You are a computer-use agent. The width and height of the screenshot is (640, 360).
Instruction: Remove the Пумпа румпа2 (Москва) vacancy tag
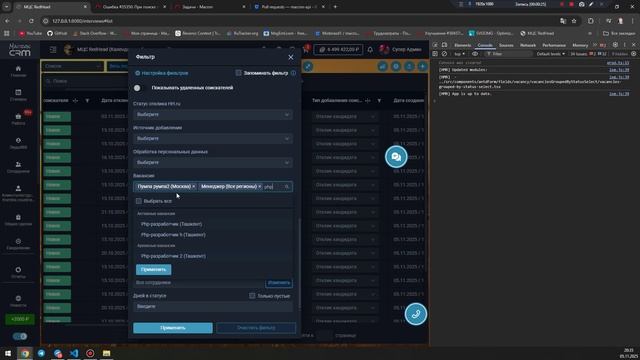coord(194,187)
